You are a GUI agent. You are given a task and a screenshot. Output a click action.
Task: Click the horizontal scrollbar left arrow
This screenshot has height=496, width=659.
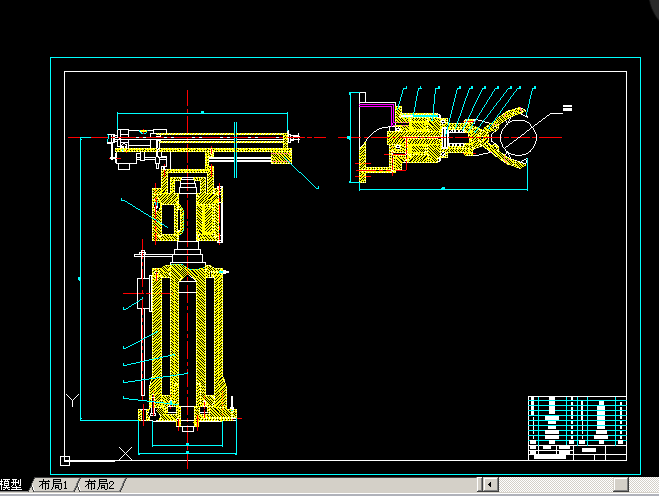[x=489, y=484]
